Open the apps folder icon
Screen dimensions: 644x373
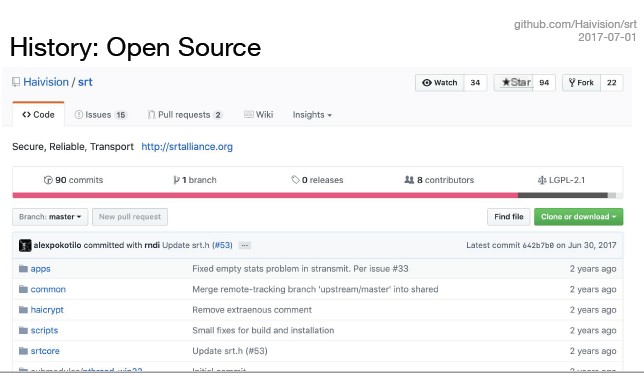pos(23,269)
